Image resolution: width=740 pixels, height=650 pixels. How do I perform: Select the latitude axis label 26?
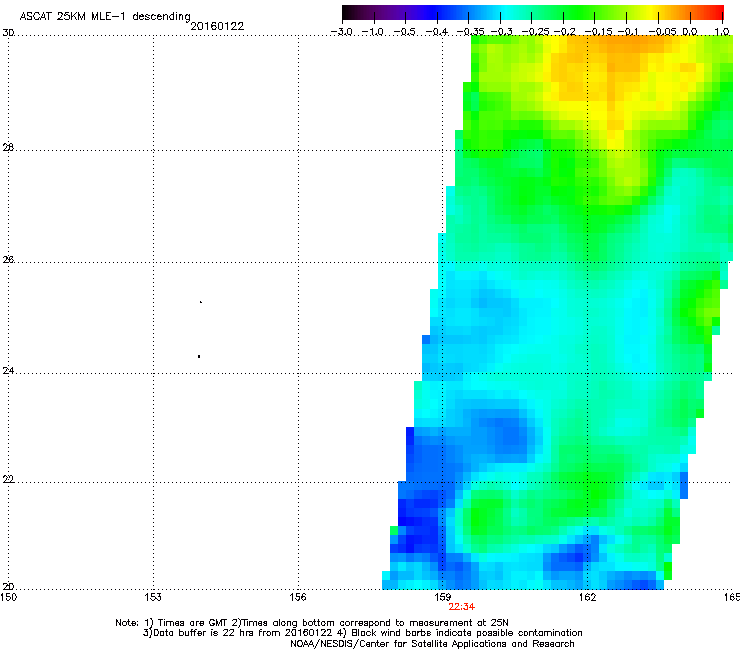8,260
